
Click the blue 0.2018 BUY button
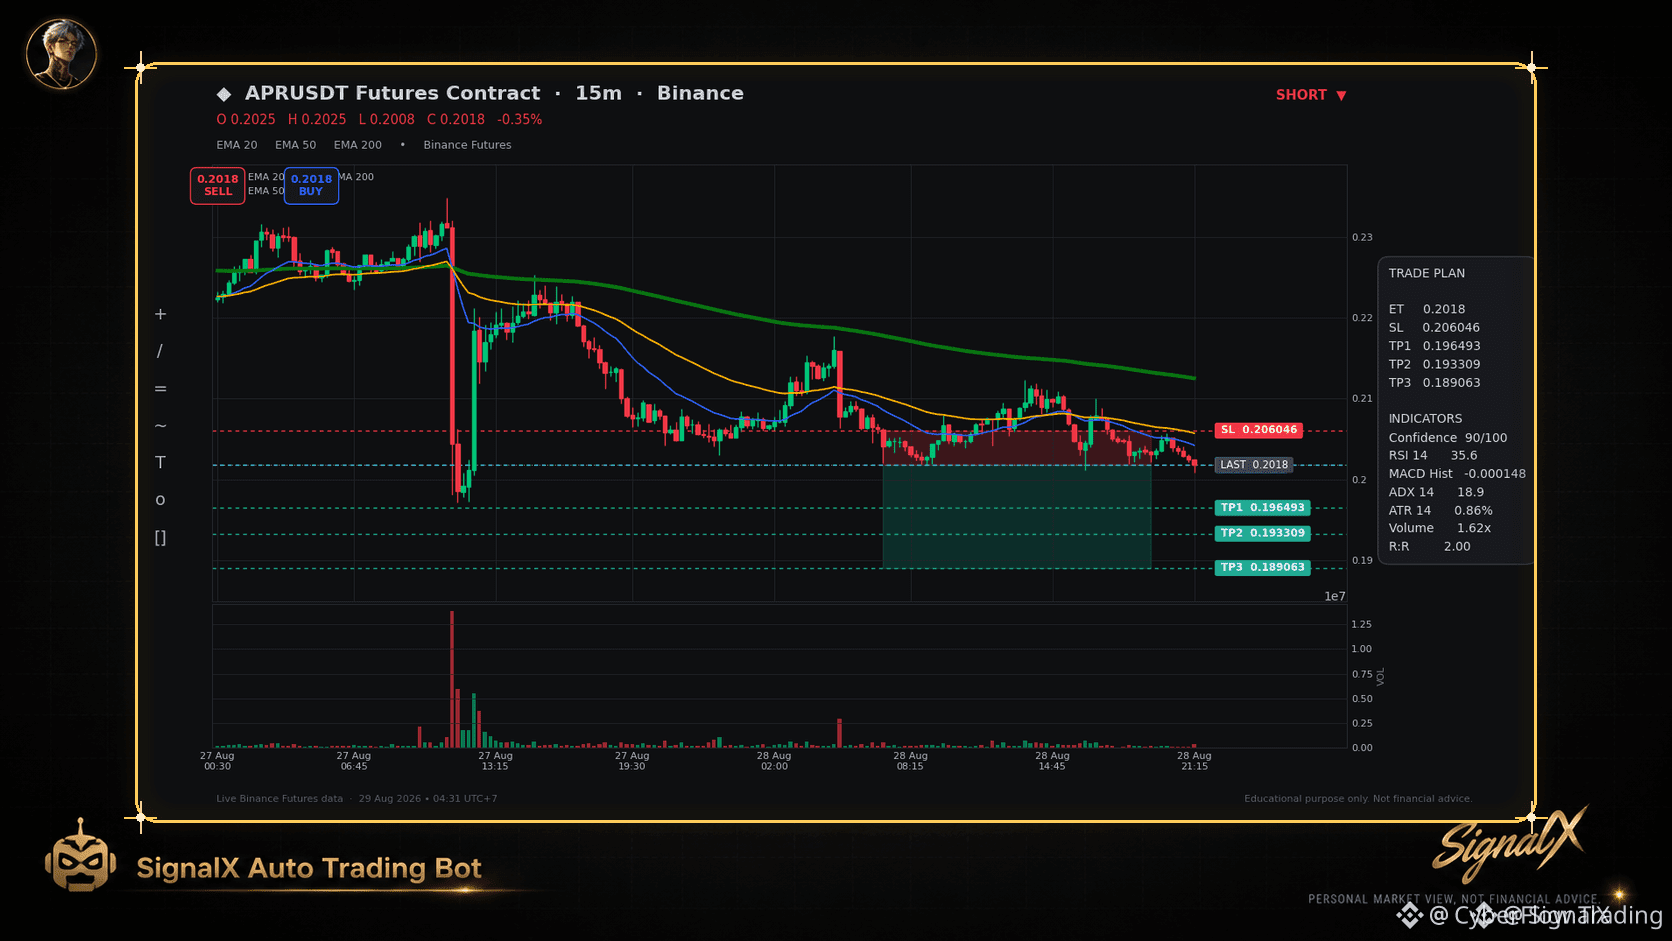tap(311, 185)
